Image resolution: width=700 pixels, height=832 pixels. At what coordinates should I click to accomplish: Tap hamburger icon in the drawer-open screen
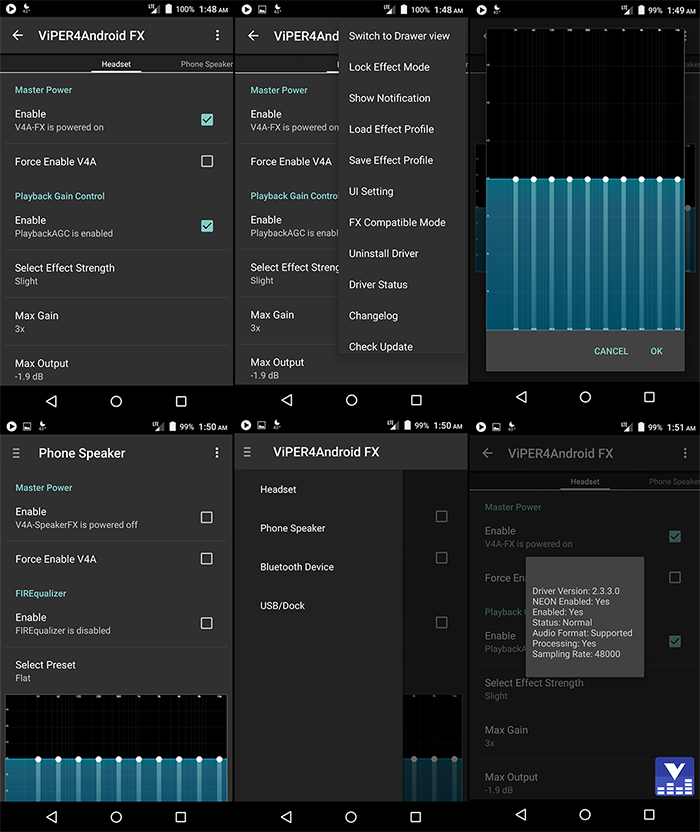(247, 452)
